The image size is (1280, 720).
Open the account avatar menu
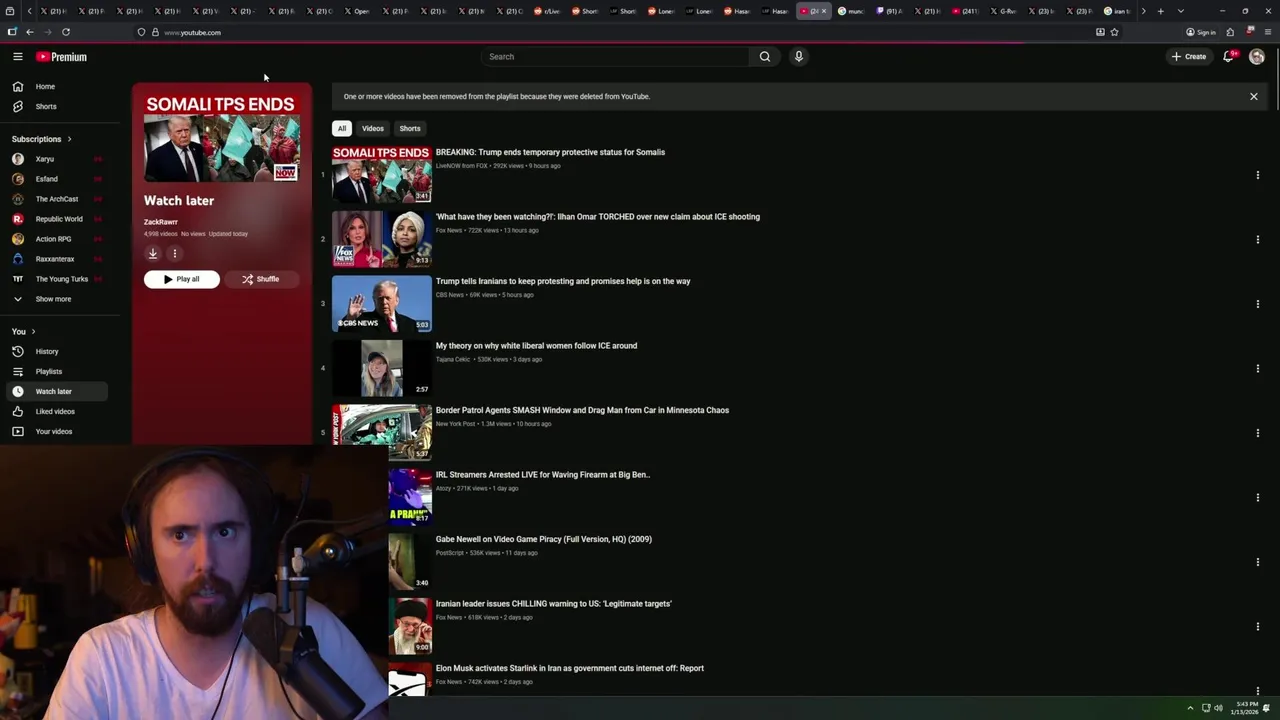point(1257,57)
